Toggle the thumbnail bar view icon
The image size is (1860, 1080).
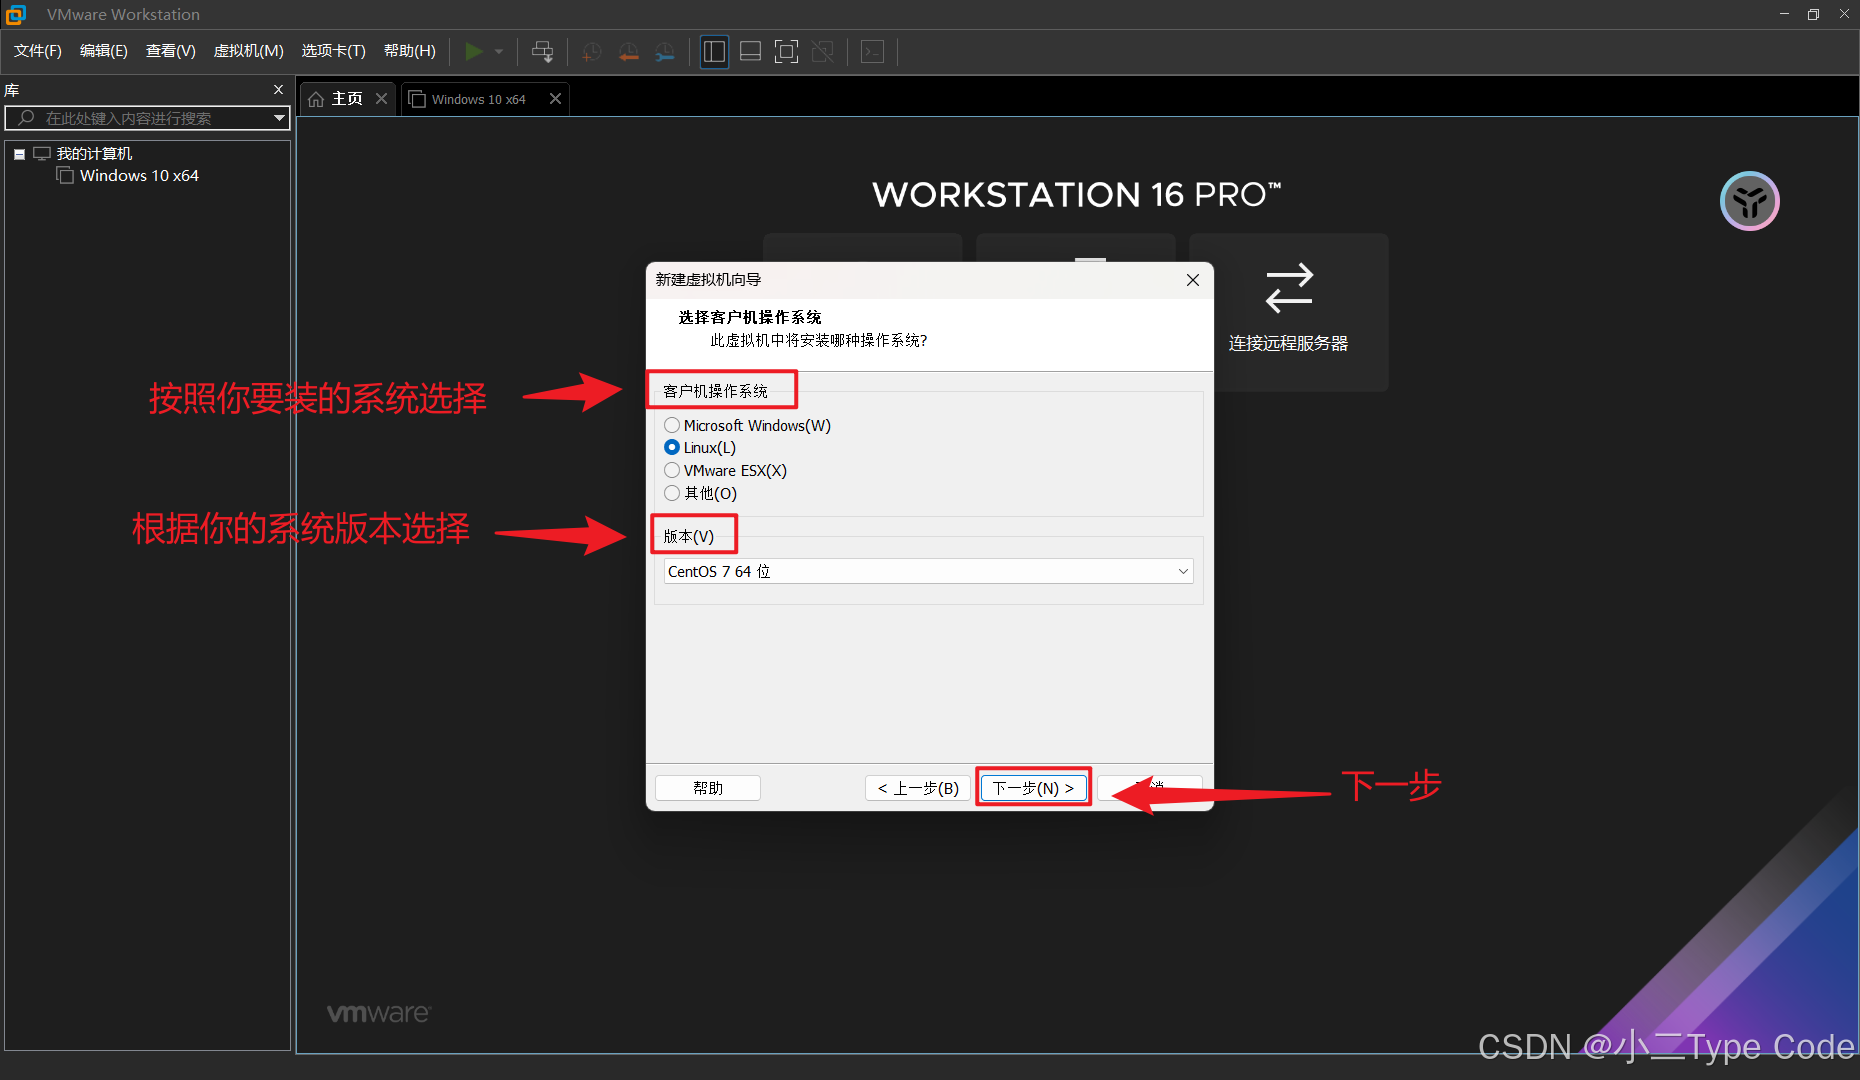coord(751,51)
